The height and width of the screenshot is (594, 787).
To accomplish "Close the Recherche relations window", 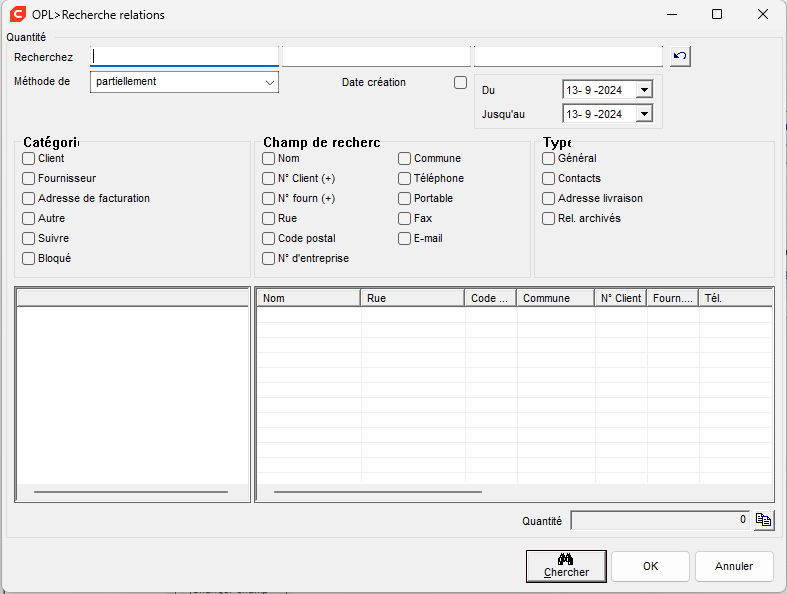I will [x=763, y=14].
